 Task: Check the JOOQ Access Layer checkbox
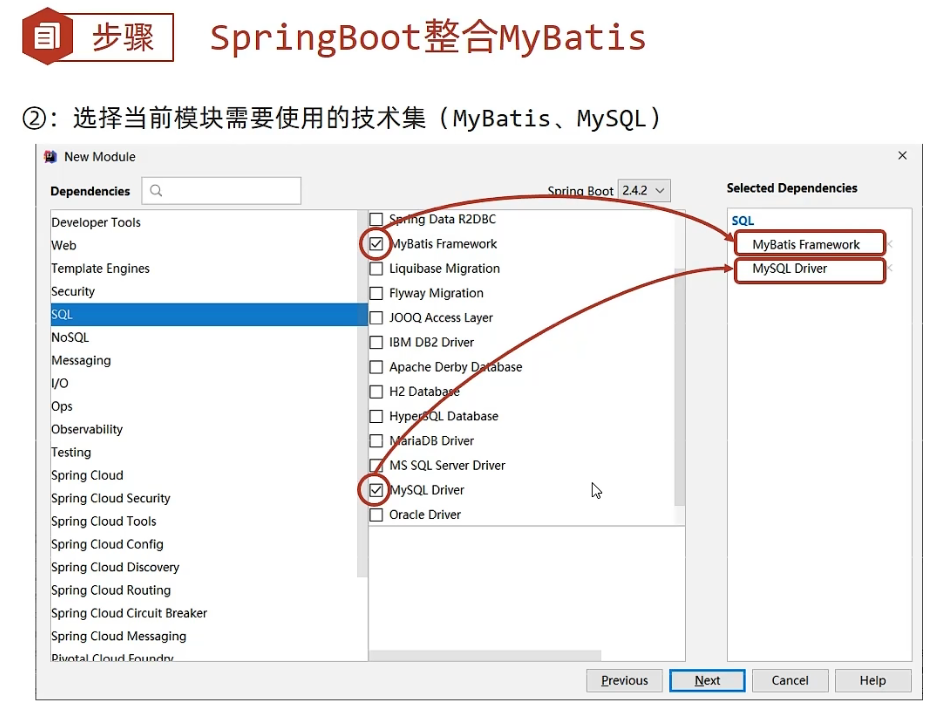click(376, 318)
